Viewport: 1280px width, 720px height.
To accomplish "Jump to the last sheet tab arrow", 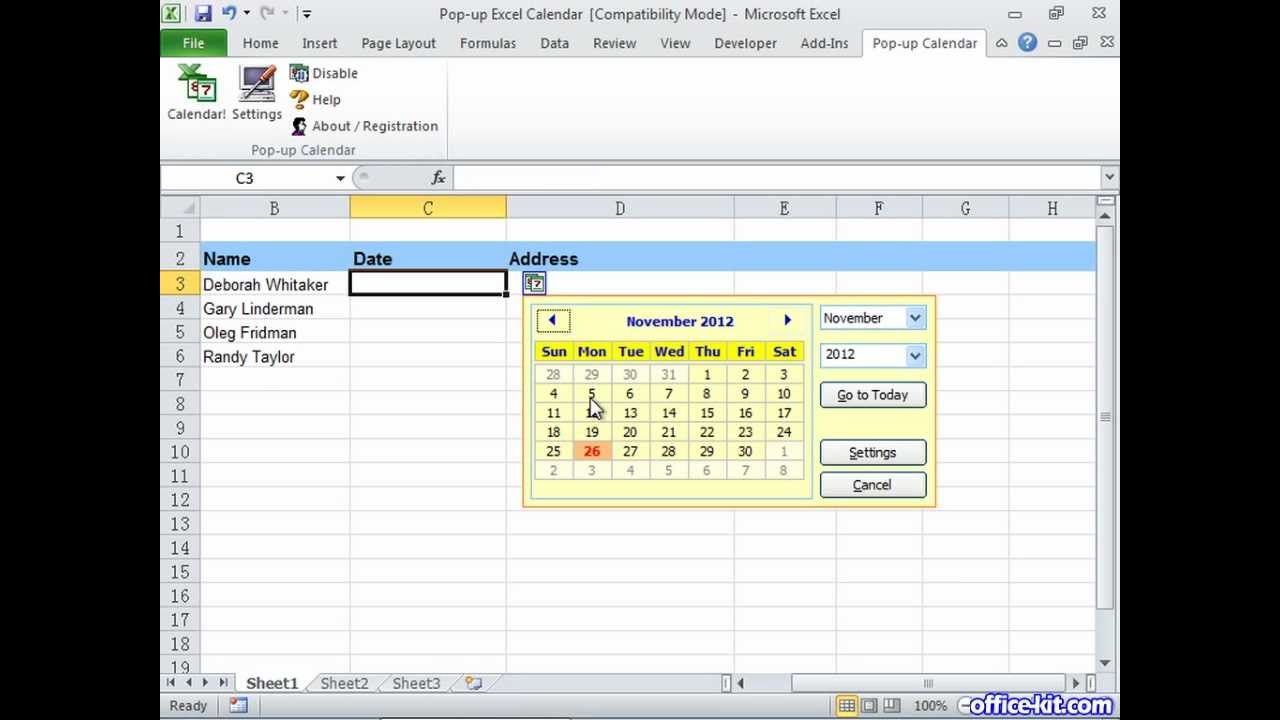I will click(223, 683).
